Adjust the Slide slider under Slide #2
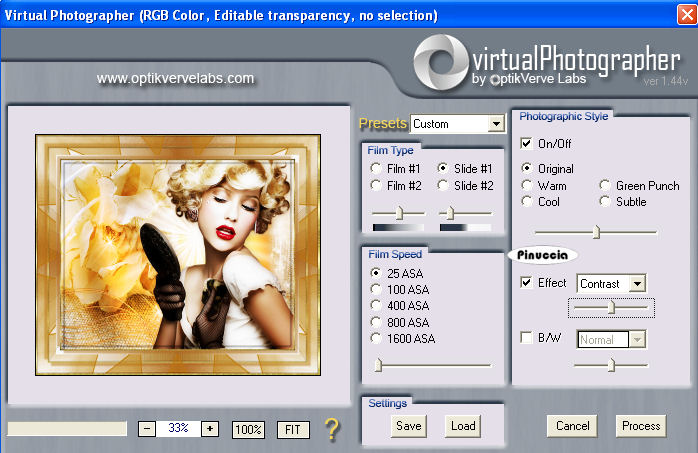Screen dimensions: 698x453 [450, 213]
